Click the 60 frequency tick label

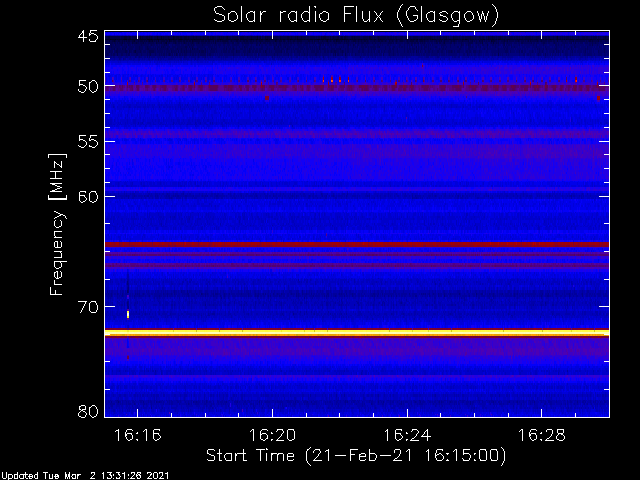88,197
